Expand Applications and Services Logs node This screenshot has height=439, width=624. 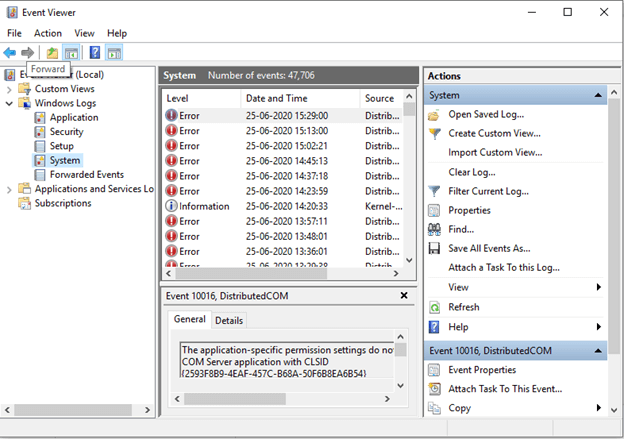pos(9,190)
